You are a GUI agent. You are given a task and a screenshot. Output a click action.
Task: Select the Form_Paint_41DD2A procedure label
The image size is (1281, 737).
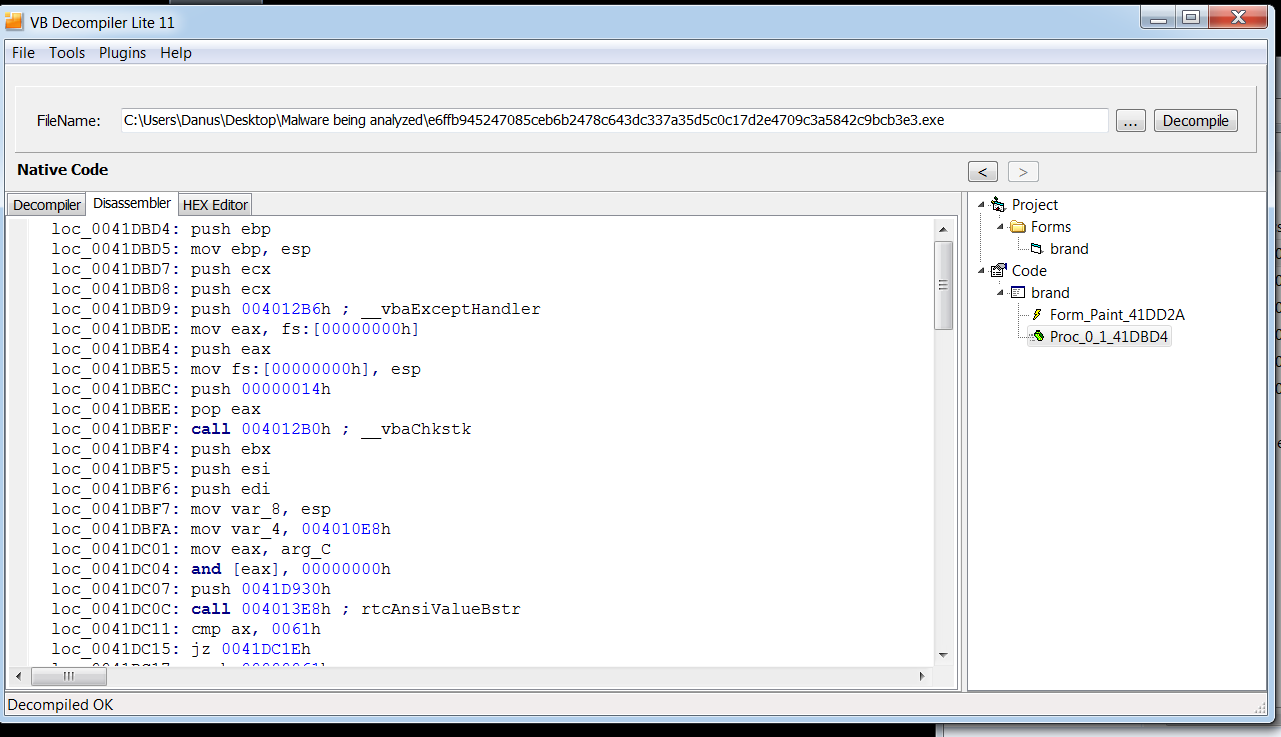(1117, 315)
